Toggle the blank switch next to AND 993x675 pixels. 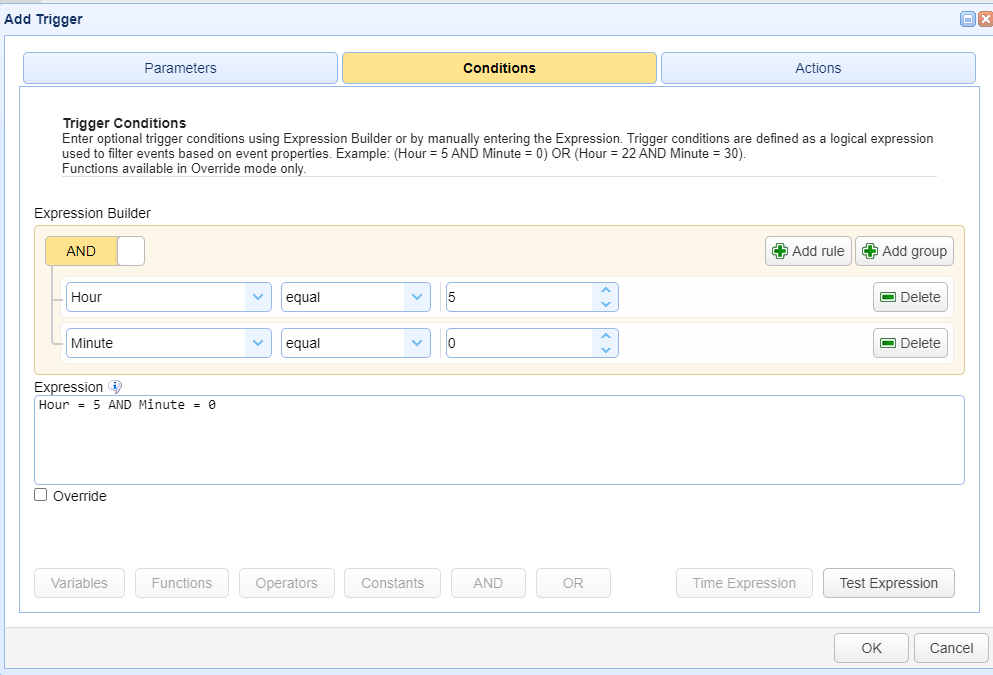[x=131, y=251]
